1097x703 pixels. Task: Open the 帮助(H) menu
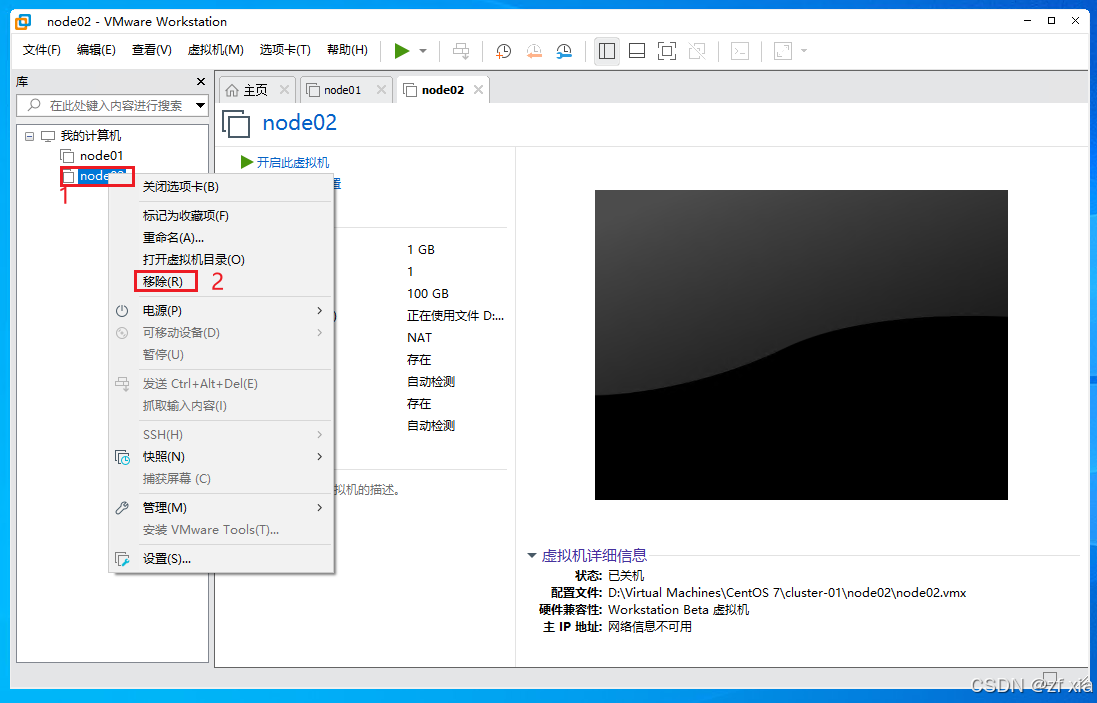pyautogui.click(x=347, y=50)
